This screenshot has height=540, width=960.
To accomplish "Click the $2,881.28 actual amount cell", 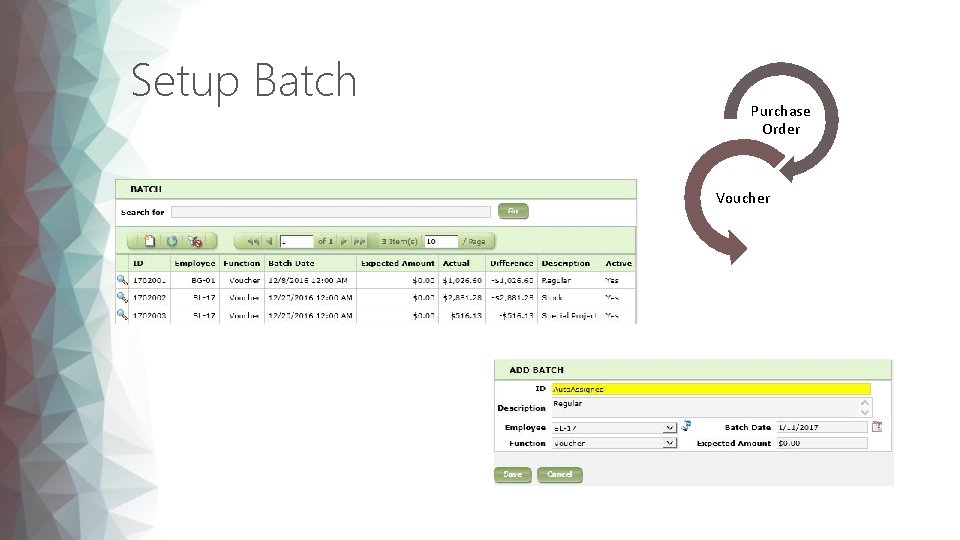I will click(x=462, y=298).
